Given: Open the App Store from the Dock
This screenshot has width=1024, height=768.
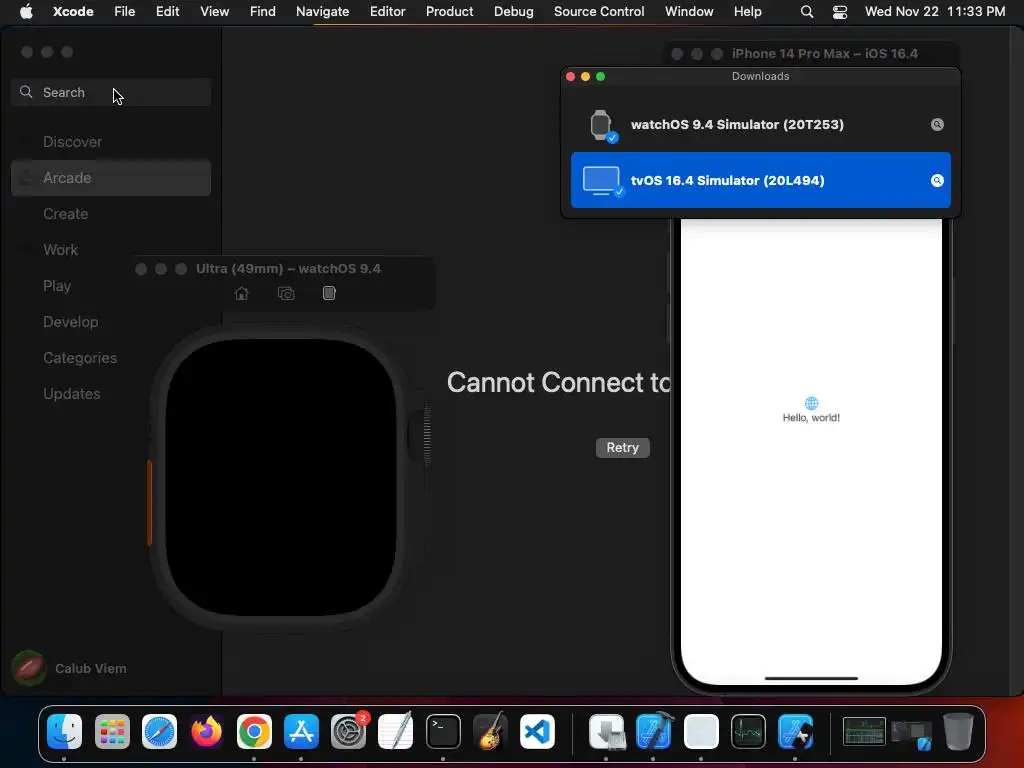Looking at the screenshot, I should (x=301, y=731).
